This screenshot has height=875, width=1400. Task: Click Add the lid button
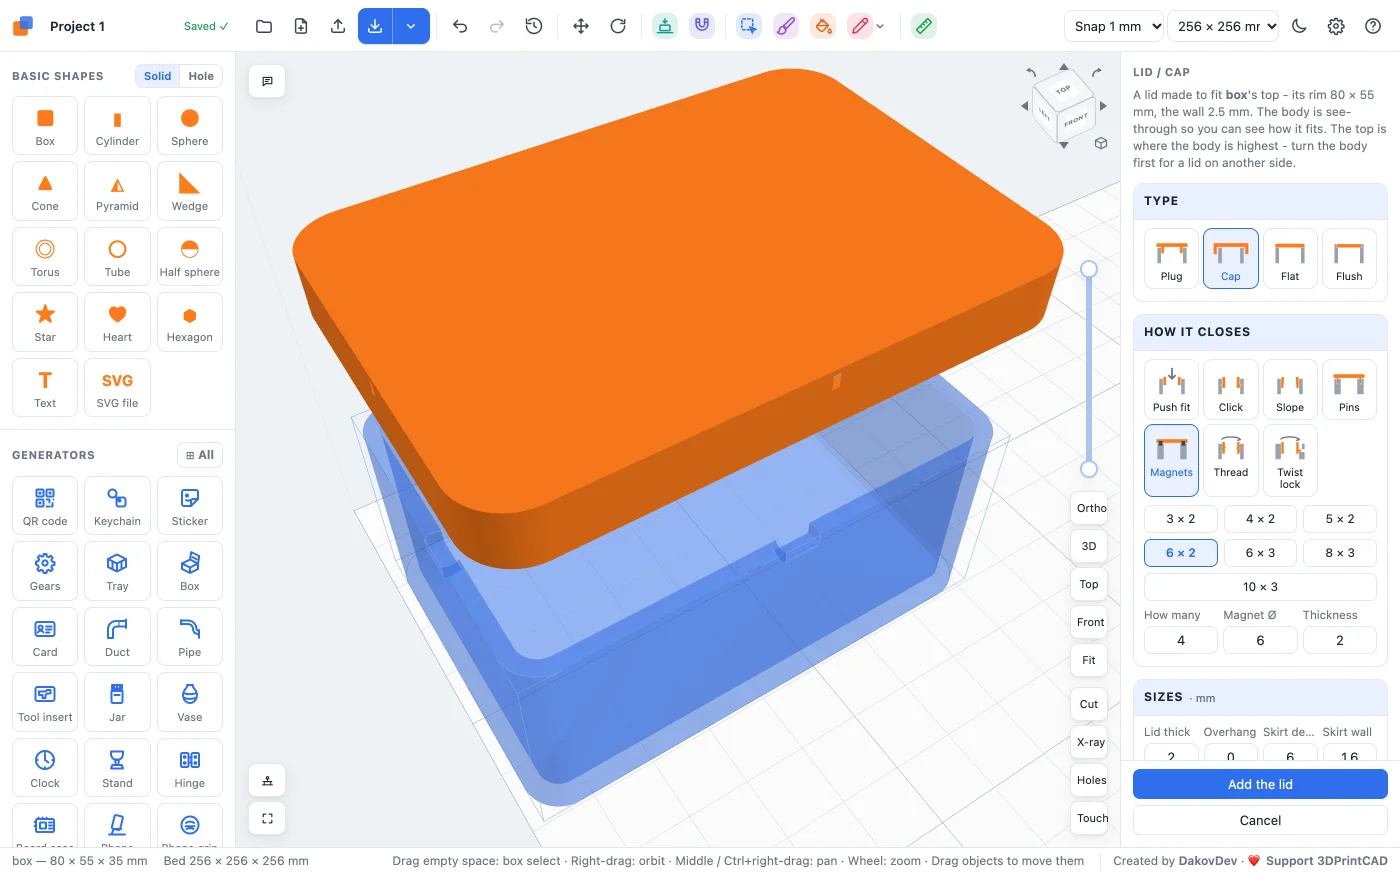click(x=1260, y=784)
